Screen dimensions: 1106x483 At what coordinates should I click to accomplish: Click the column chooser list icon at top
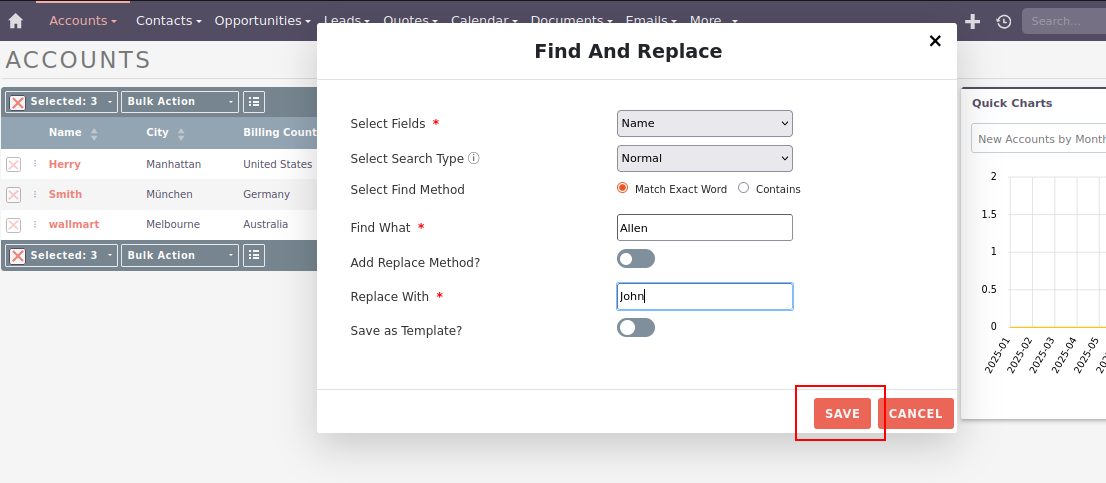point(254,101)
